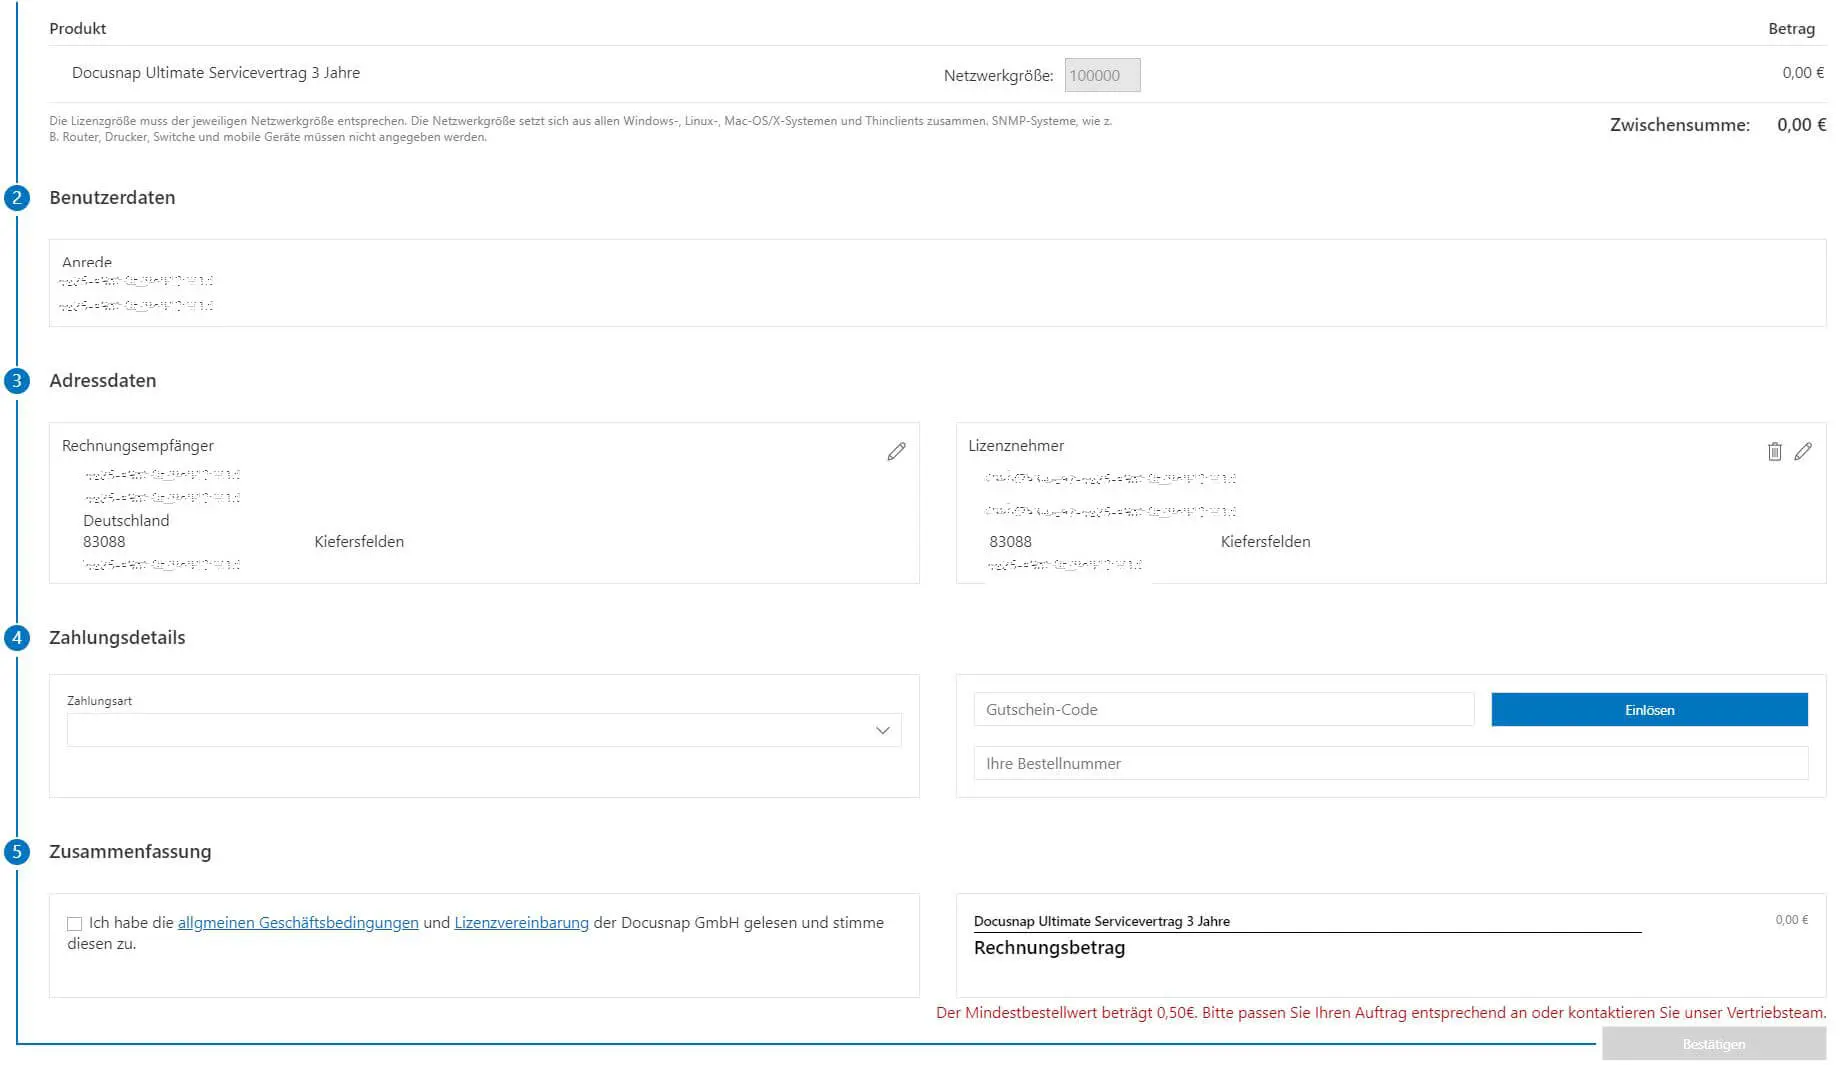Click the Produkt column header
Screen dimensions: 1842x1065
[78, 29]
